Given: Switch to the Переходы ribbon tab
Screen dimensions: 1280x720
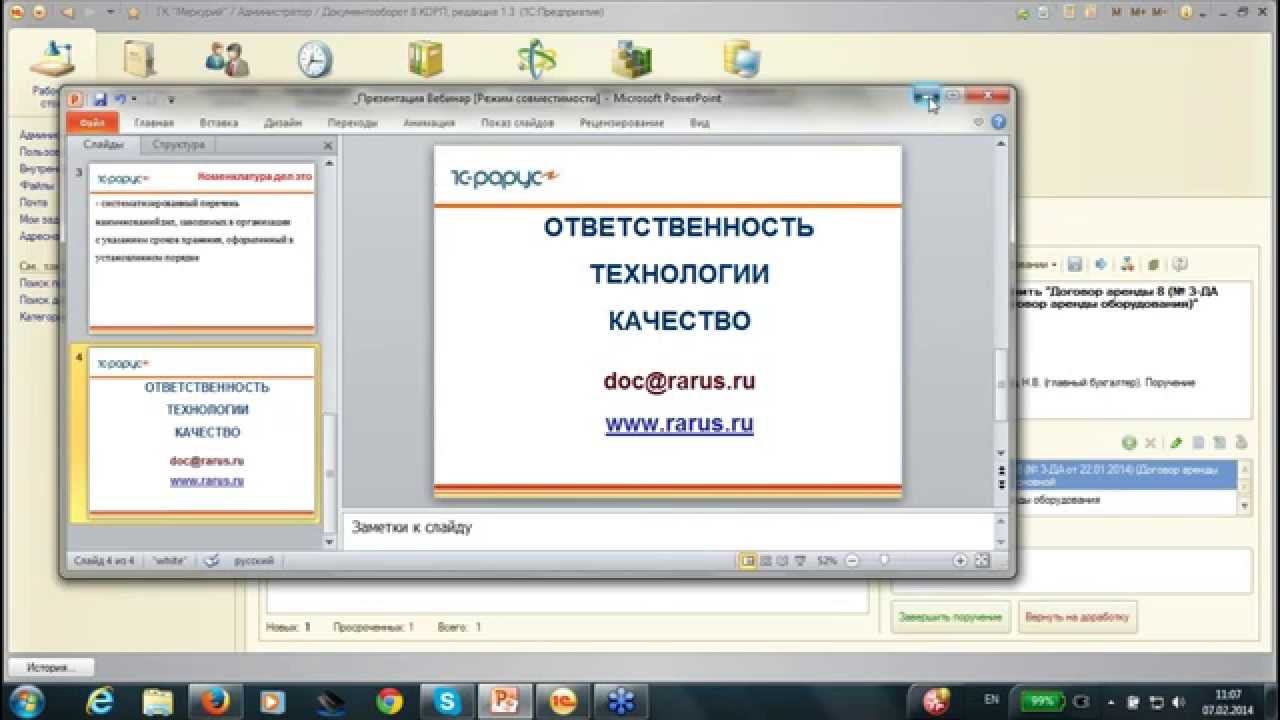Looking at the screenshot, I should (x=352, y=123).
